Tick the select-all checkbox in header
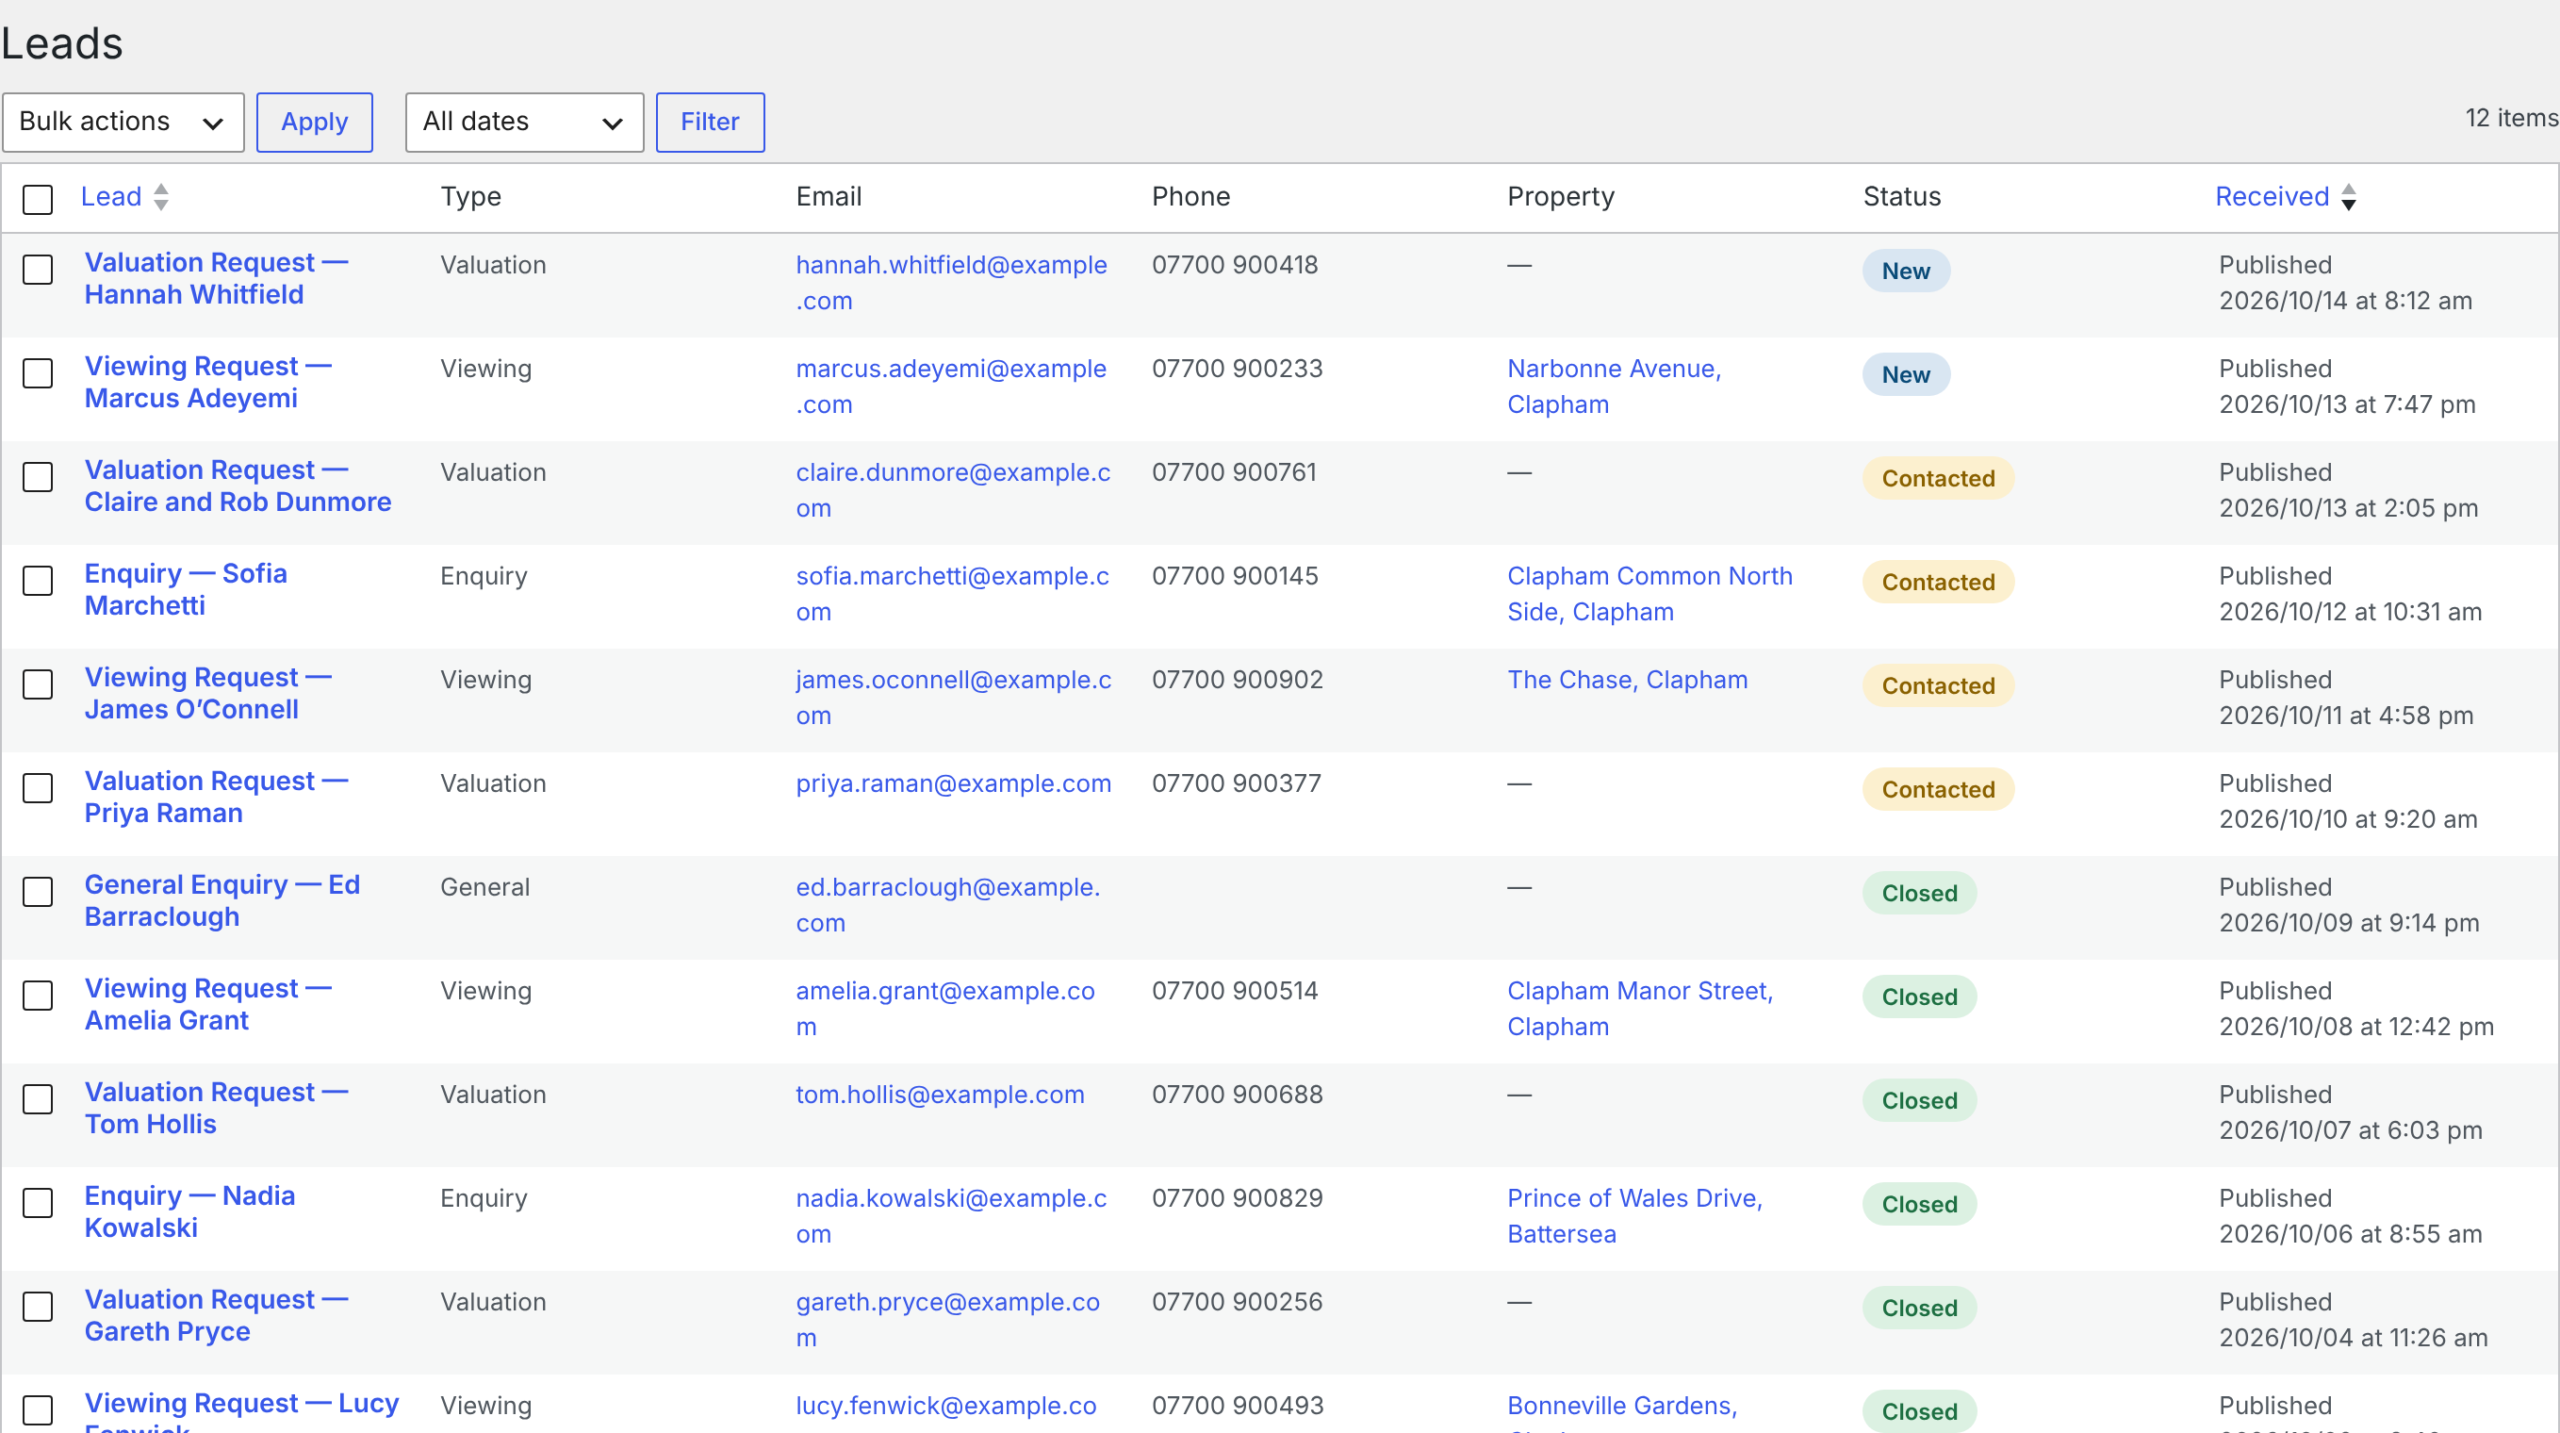This screenshot has width=2560, height=1433. [x=38, y=199]
